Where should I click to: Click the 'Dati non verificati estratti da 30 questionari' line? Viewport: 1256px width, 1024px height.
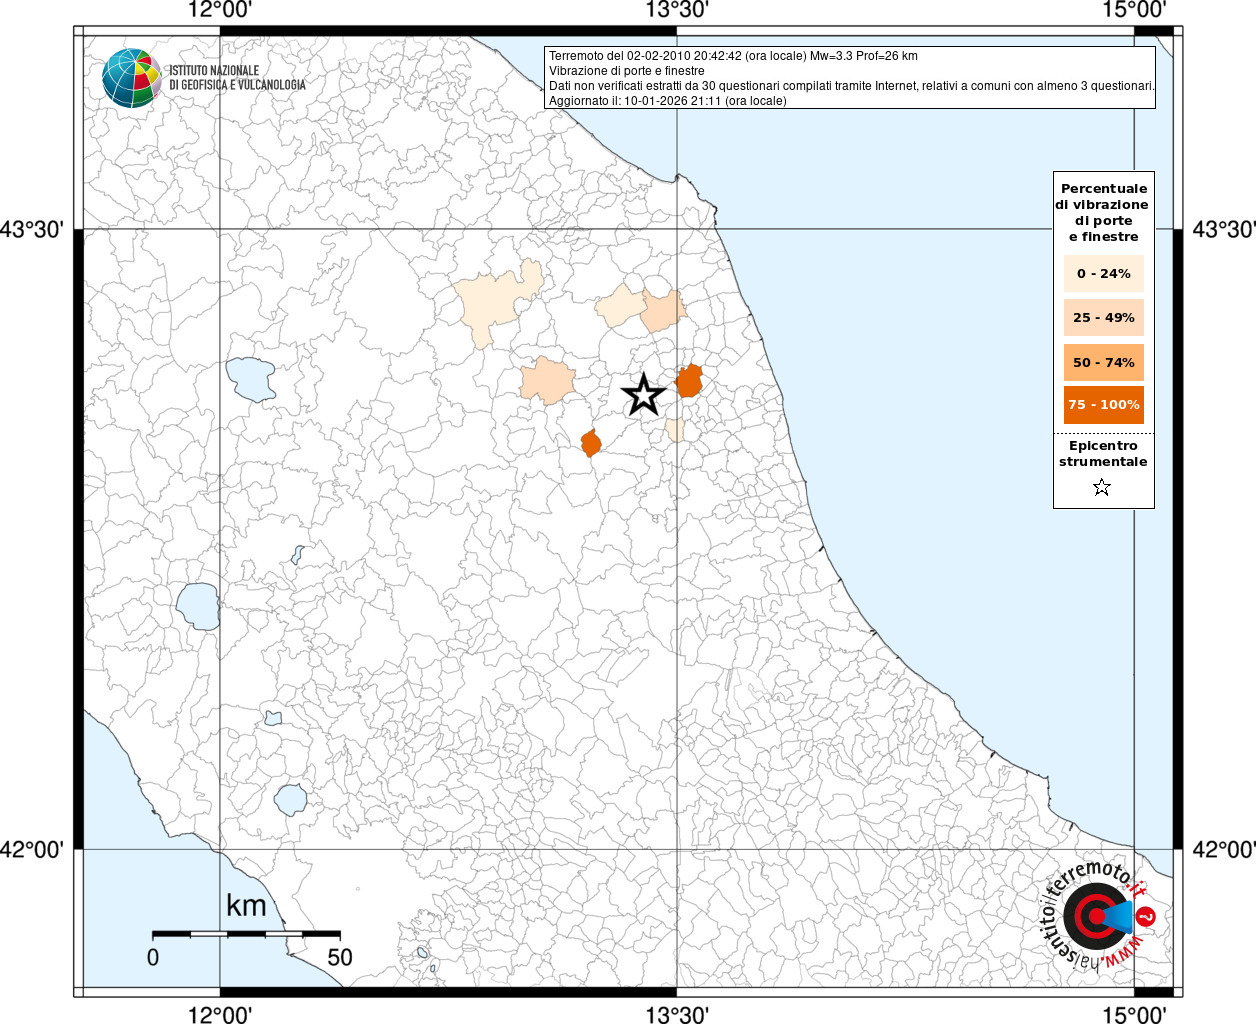(x=852, y=86)
